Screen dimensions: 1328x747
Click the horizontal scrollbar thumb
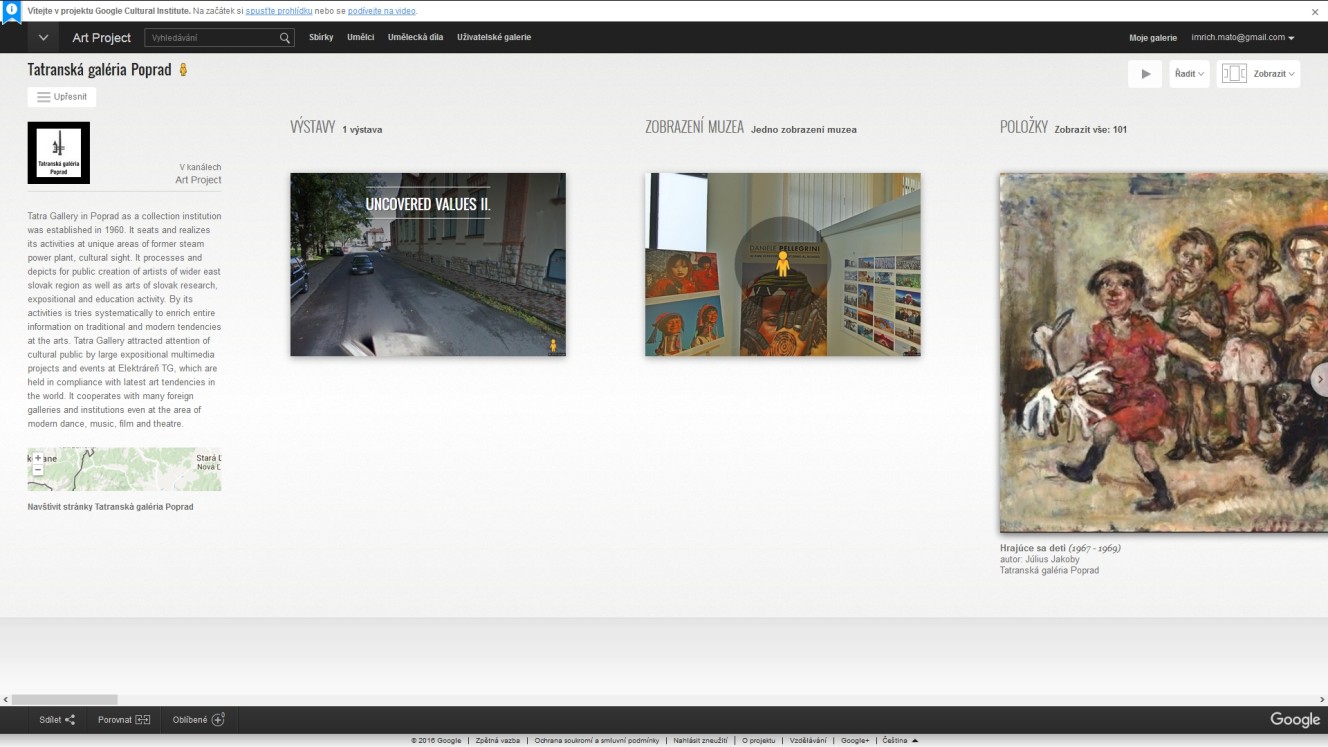tap(64, 700)
